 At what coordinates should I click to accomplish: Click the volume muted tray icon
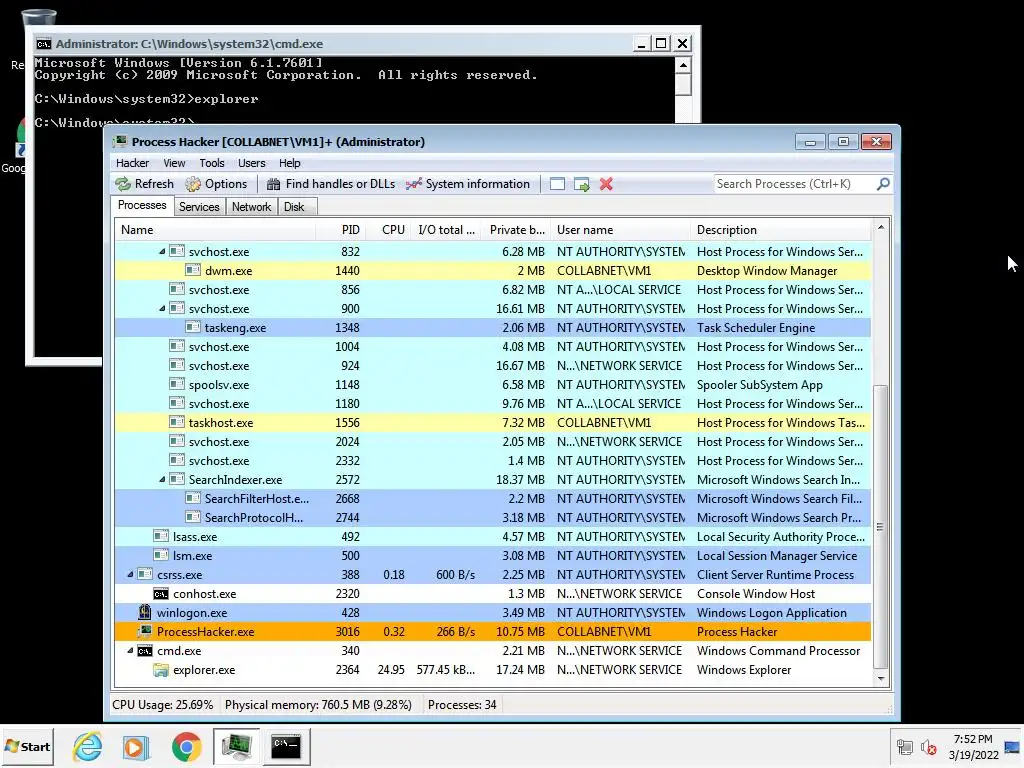coord(928,746)
